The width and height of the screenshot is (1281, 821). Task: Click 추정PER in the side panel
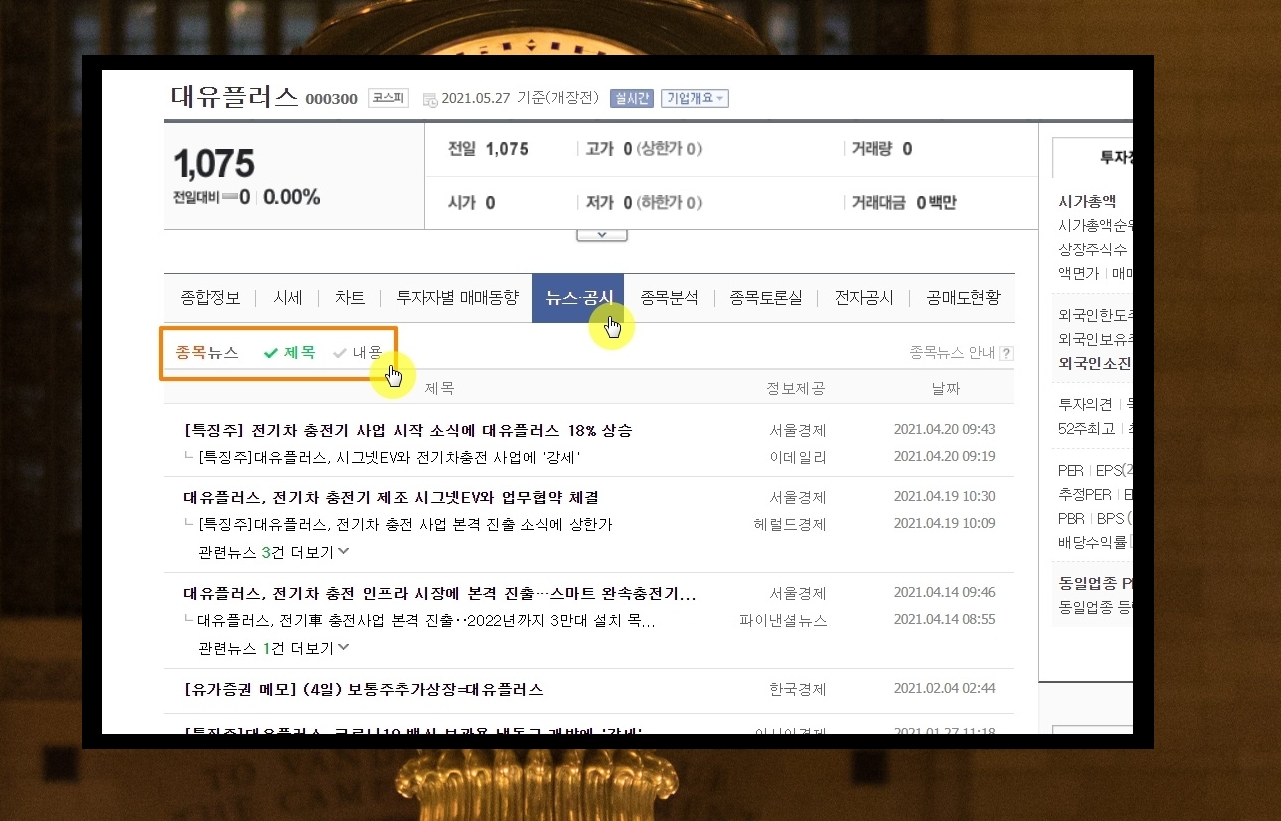coord(1085,494)
